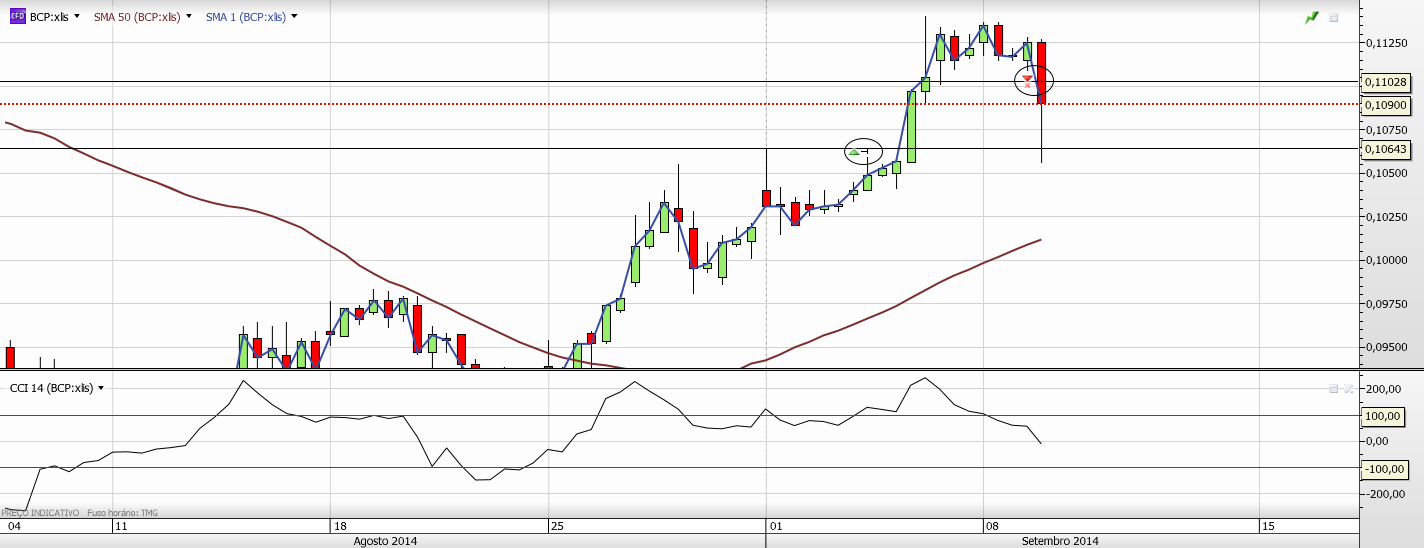Click the red down-arrow sell marker
The width and height of the screenshot is (1424, 548).
[1027, 79]
